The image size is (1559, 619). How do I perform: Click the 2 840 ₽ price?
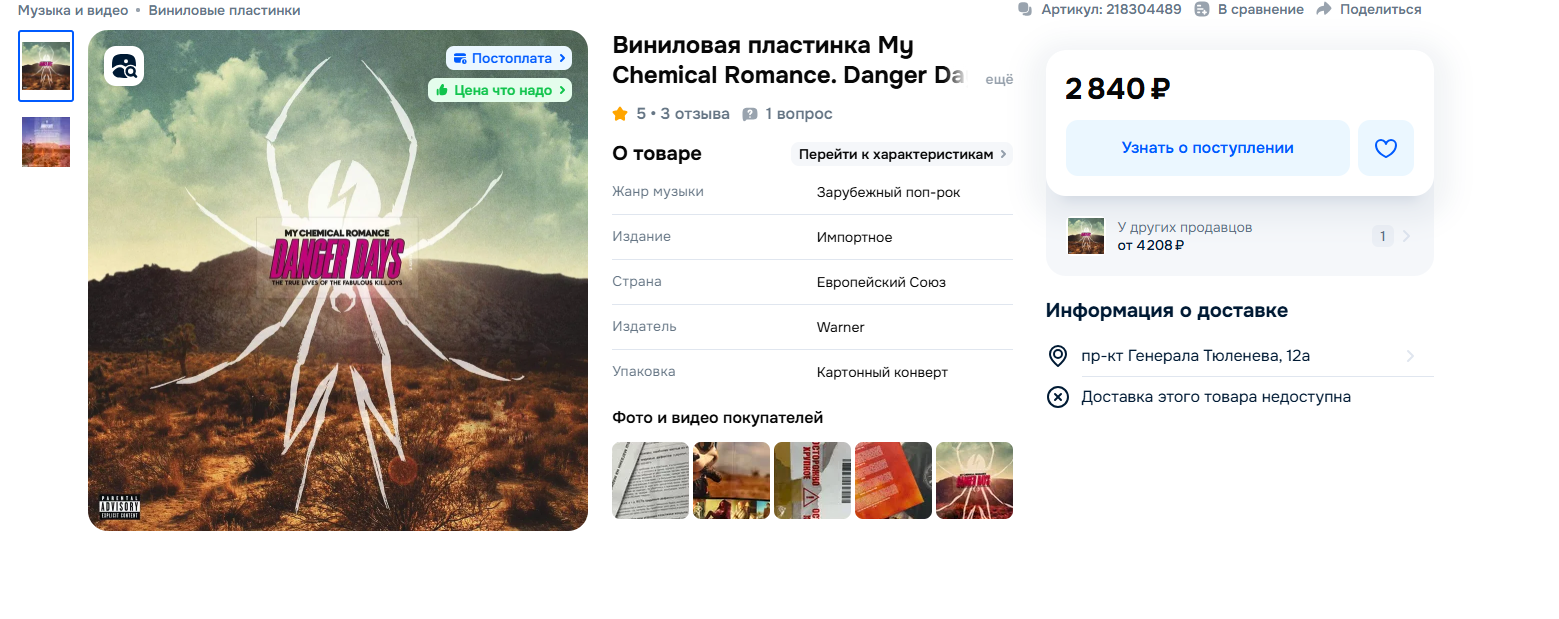[1117, 89]
